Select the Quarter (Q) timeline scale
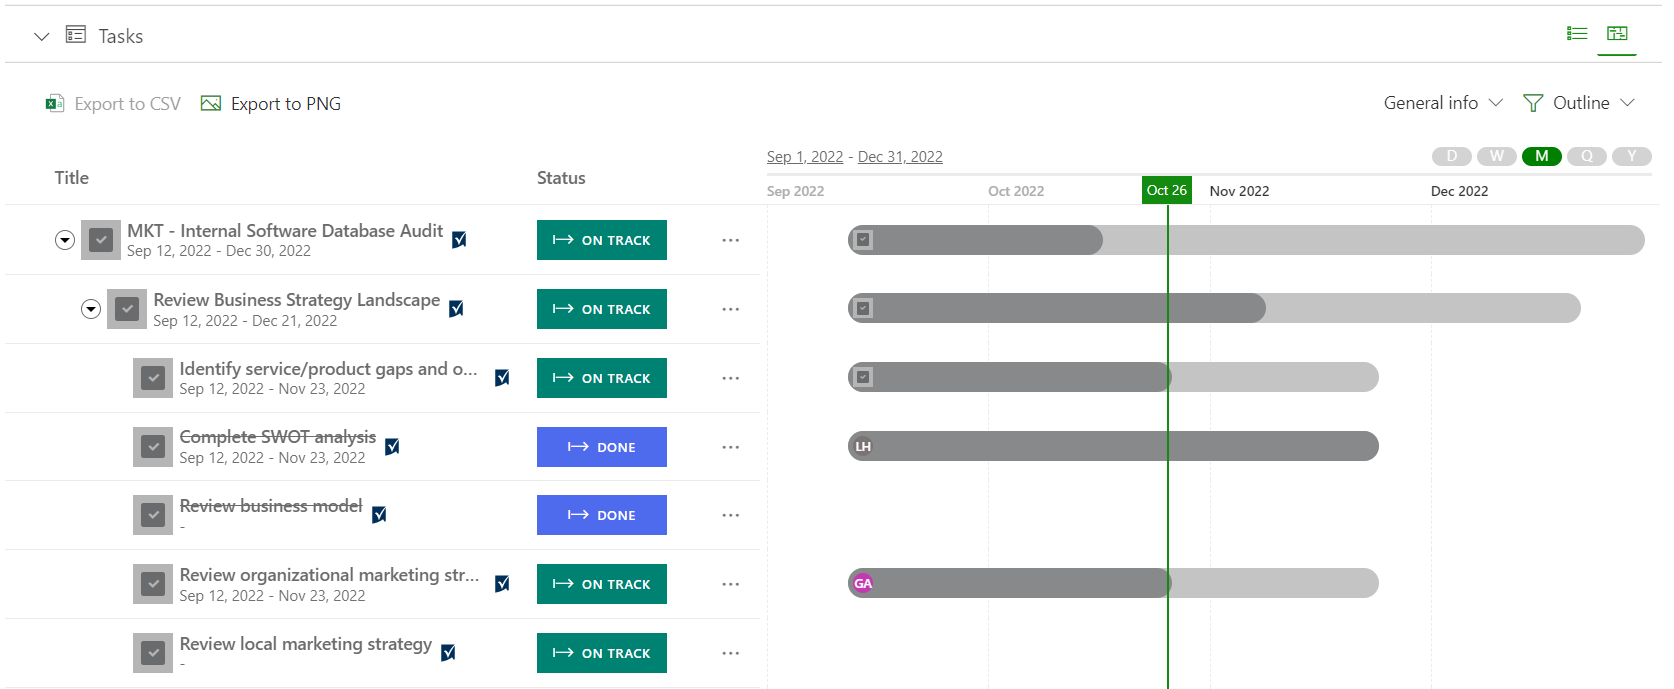 (x=1586, y=156)
